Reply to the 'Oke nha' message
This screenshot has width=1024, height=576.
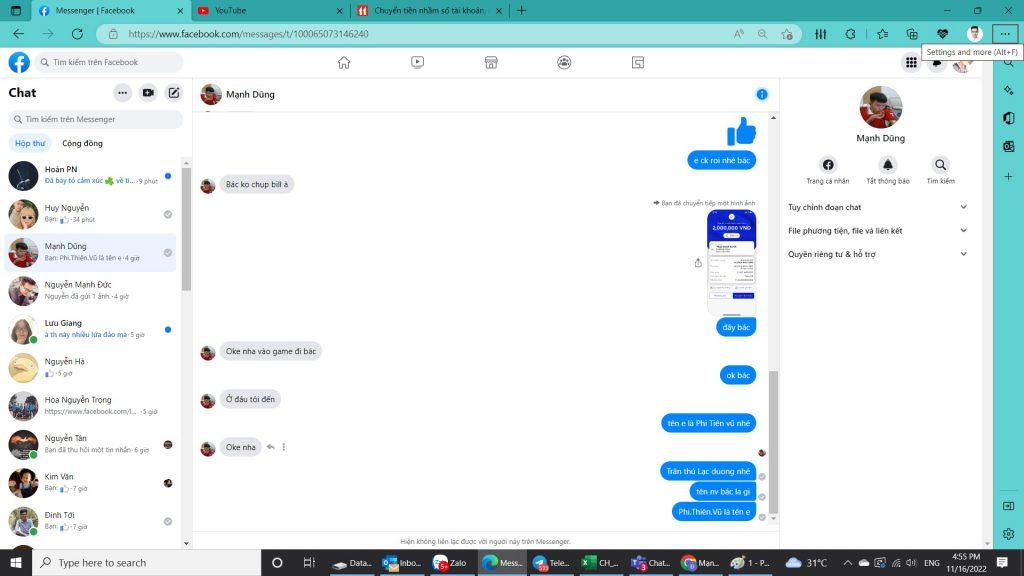tap(270, 447)
